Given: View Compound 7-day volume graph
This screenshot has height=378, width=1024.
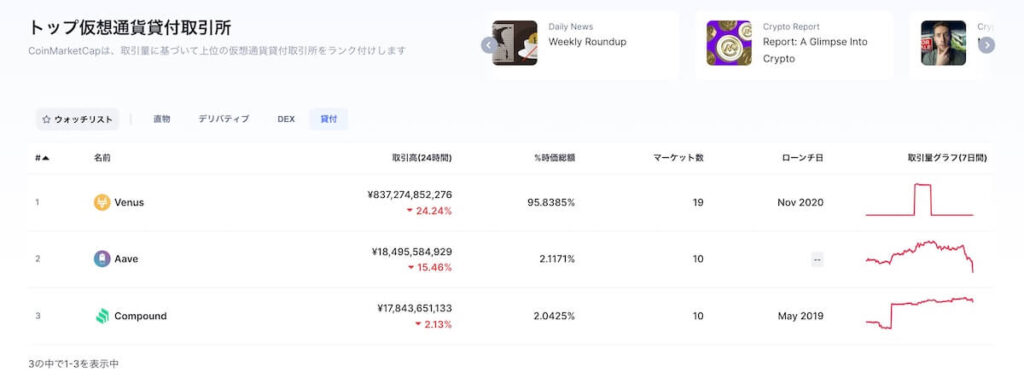Looking at the screenshot, I should click(x=920, y=313).
